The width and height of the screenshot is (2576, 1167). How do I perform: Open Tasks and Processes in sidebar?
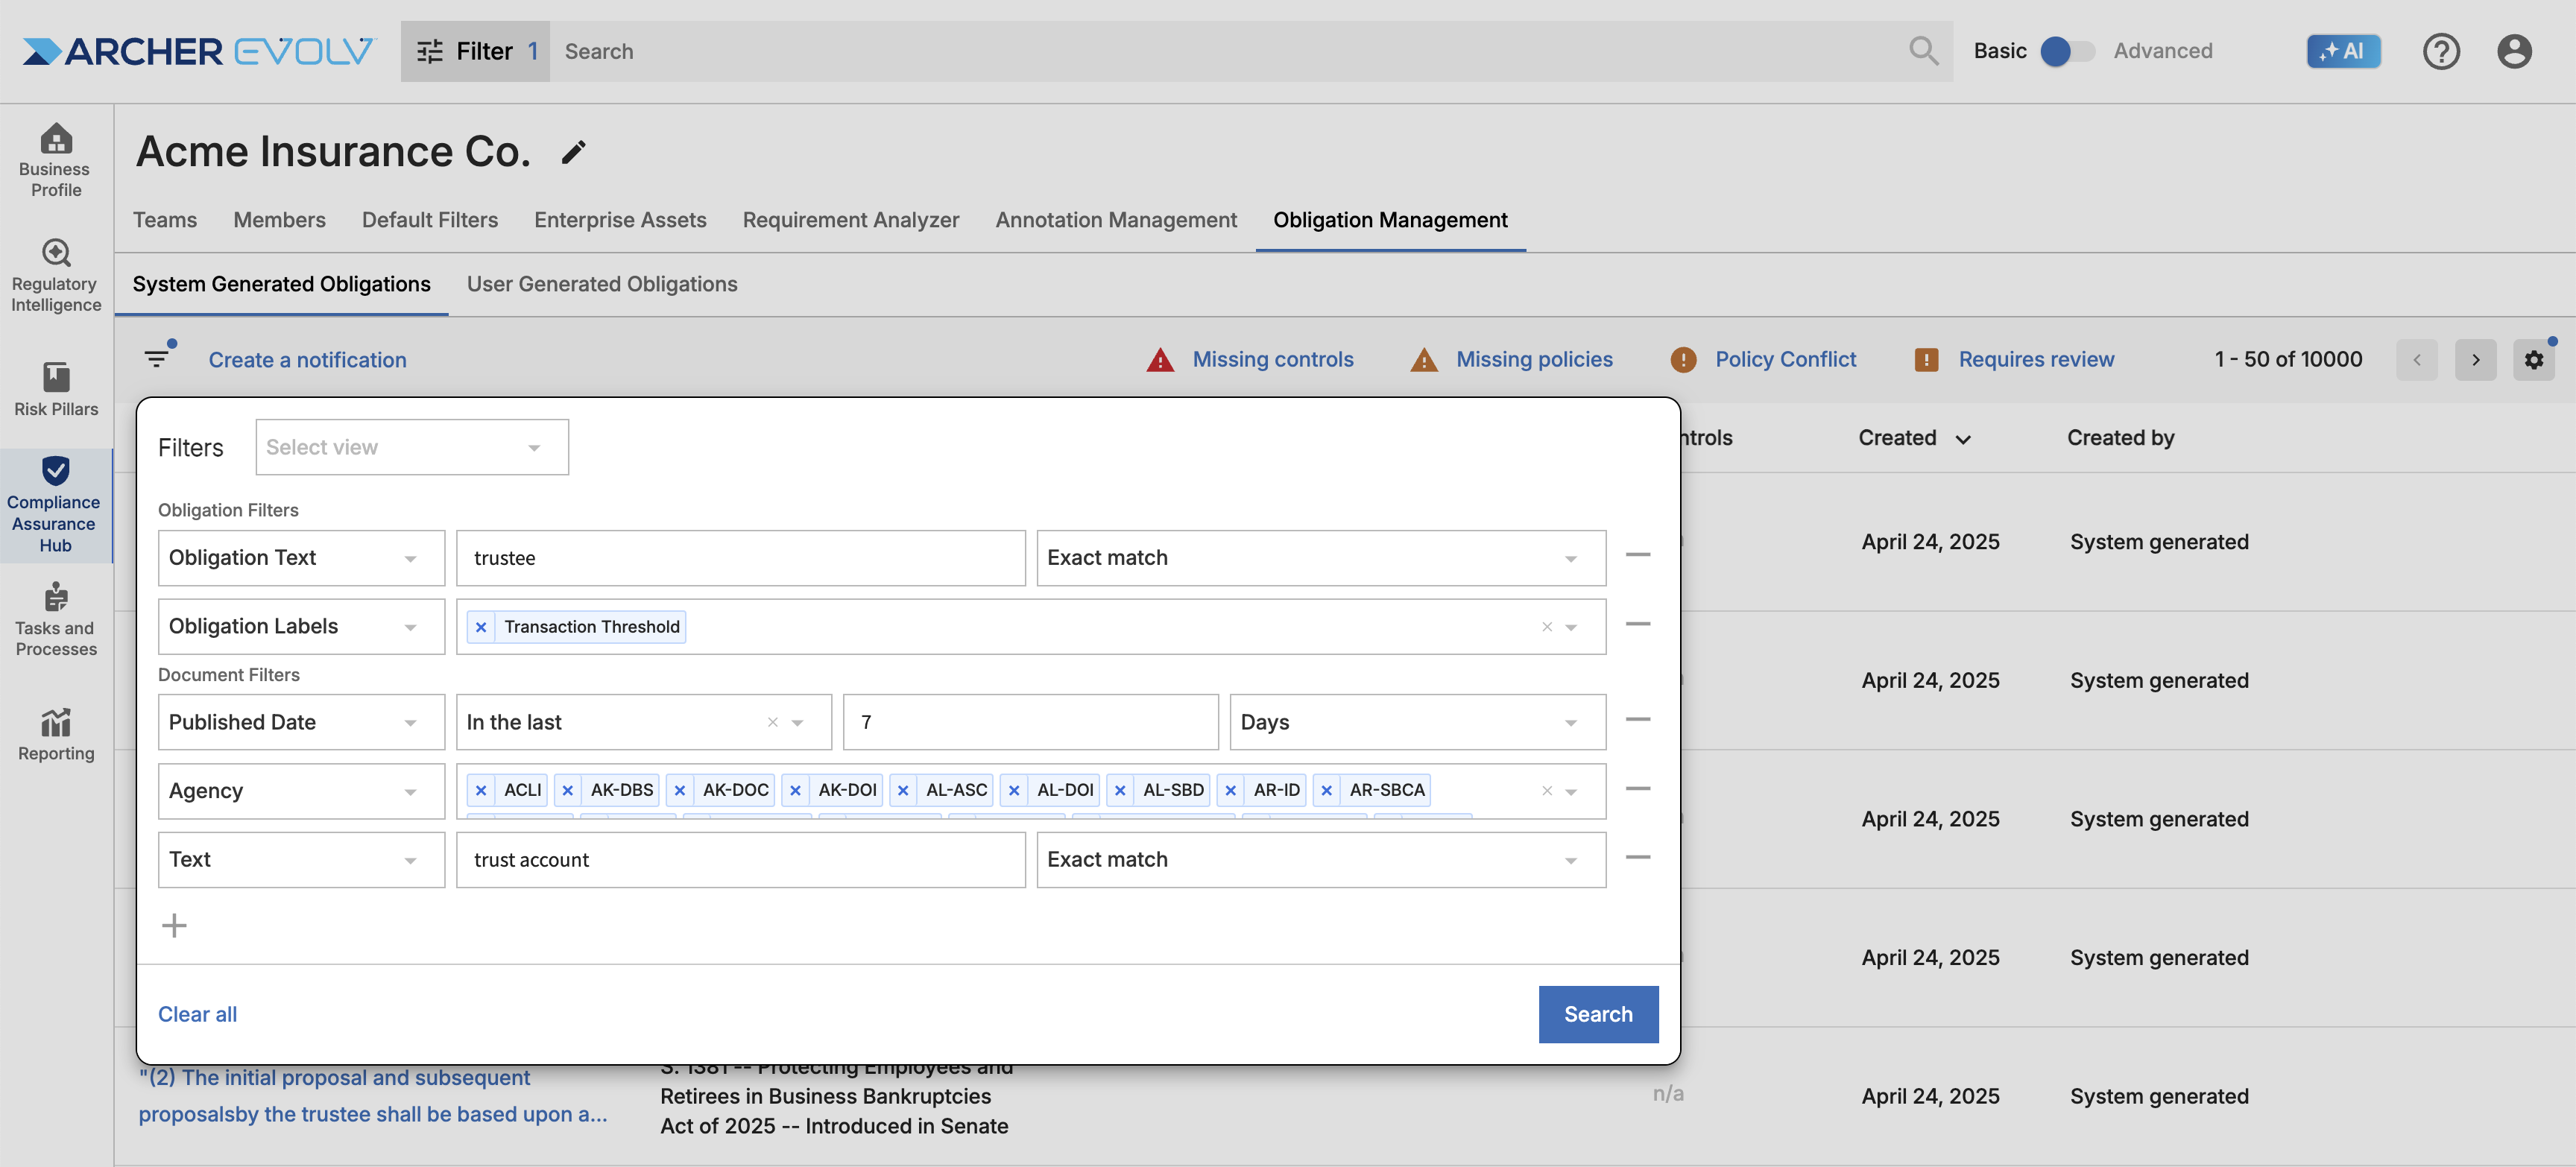(56, 619)
